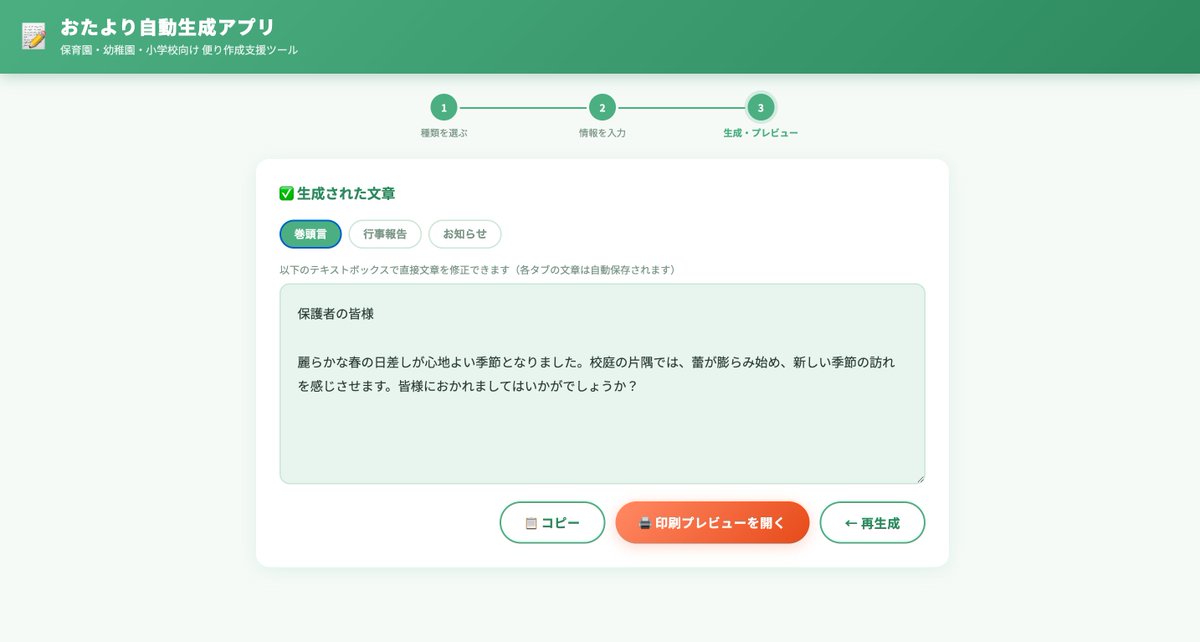Select step circle 1 in the progress indicator
Viewport: 1200px width, 642px height.
pyautogui.click(x=444, y=108)
